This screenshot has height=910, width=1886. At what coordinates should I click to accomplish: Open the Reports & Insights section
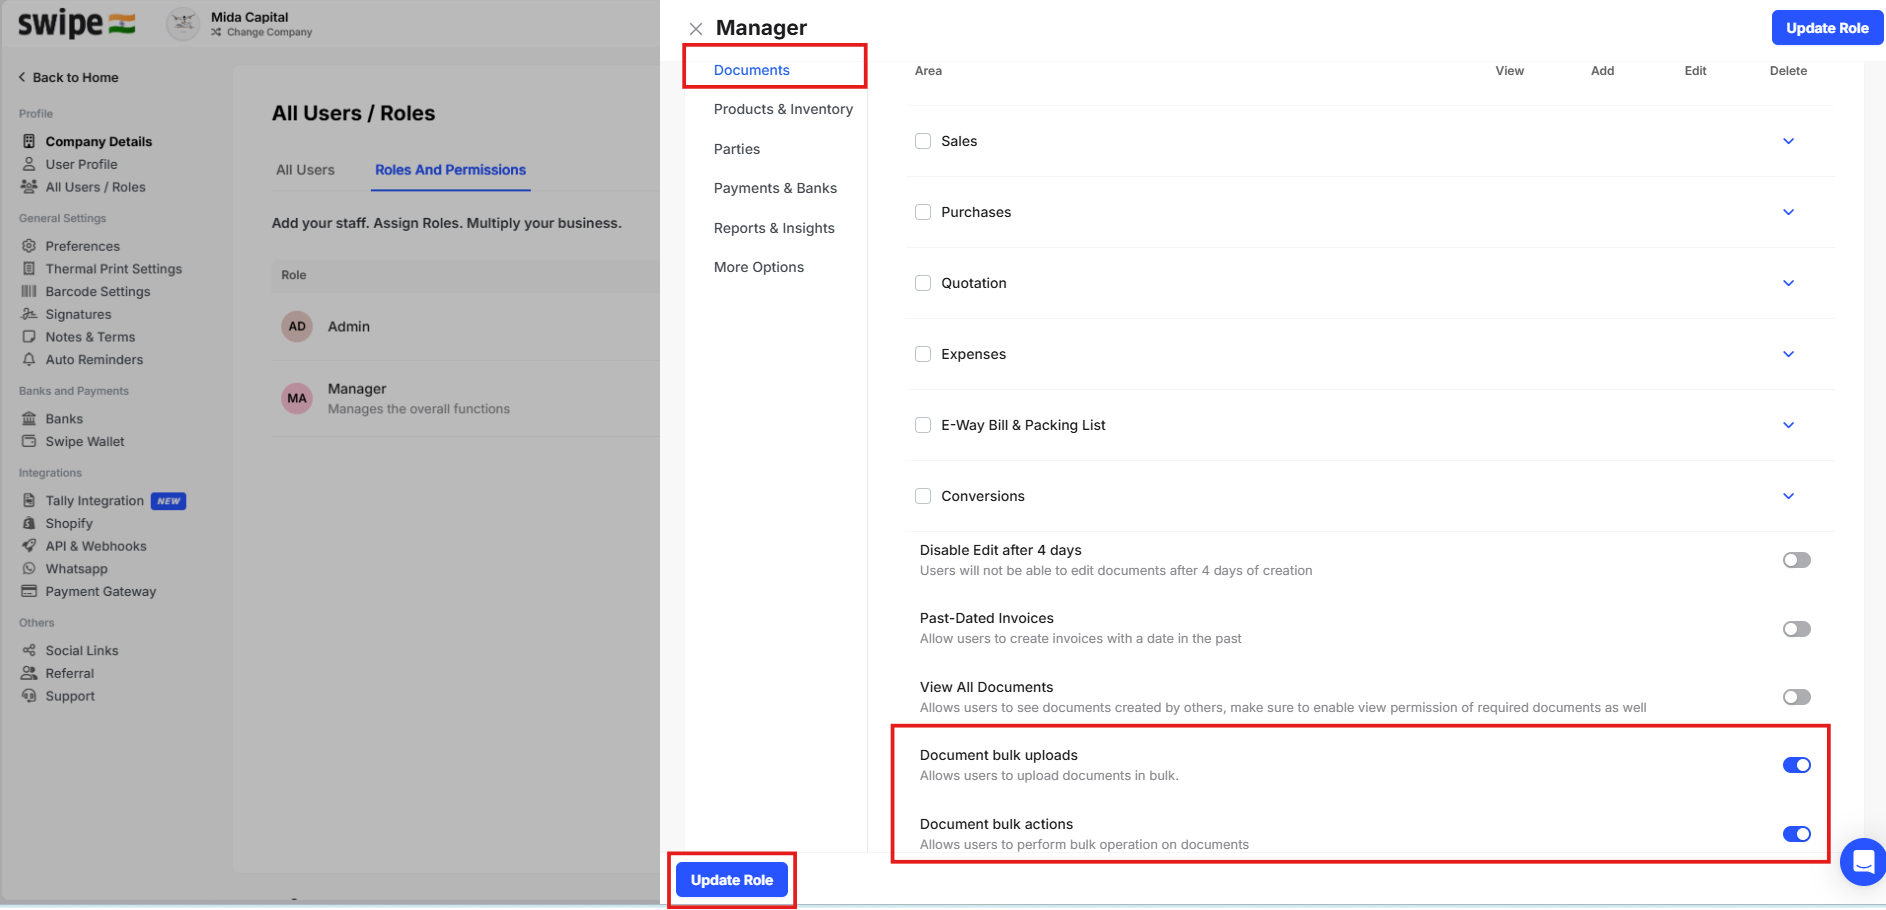(774, 228)
